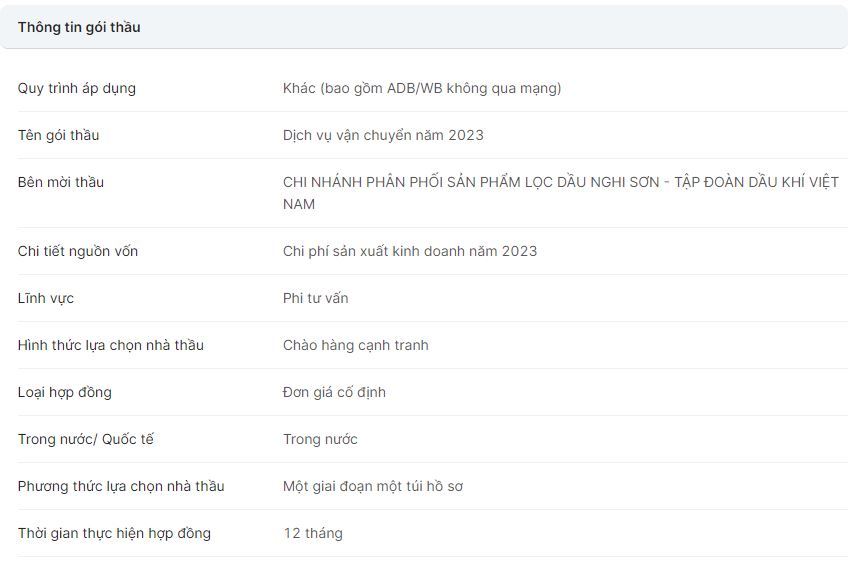Click the "Trong nước/ Quốc tế" label
Image resolution: width=857 pixels, height=573 pixels.
(86, 439)
